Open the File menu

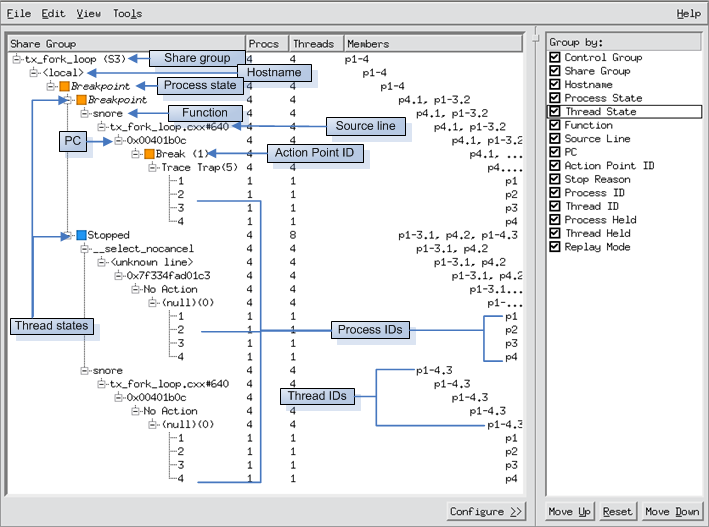pos(19,14)
